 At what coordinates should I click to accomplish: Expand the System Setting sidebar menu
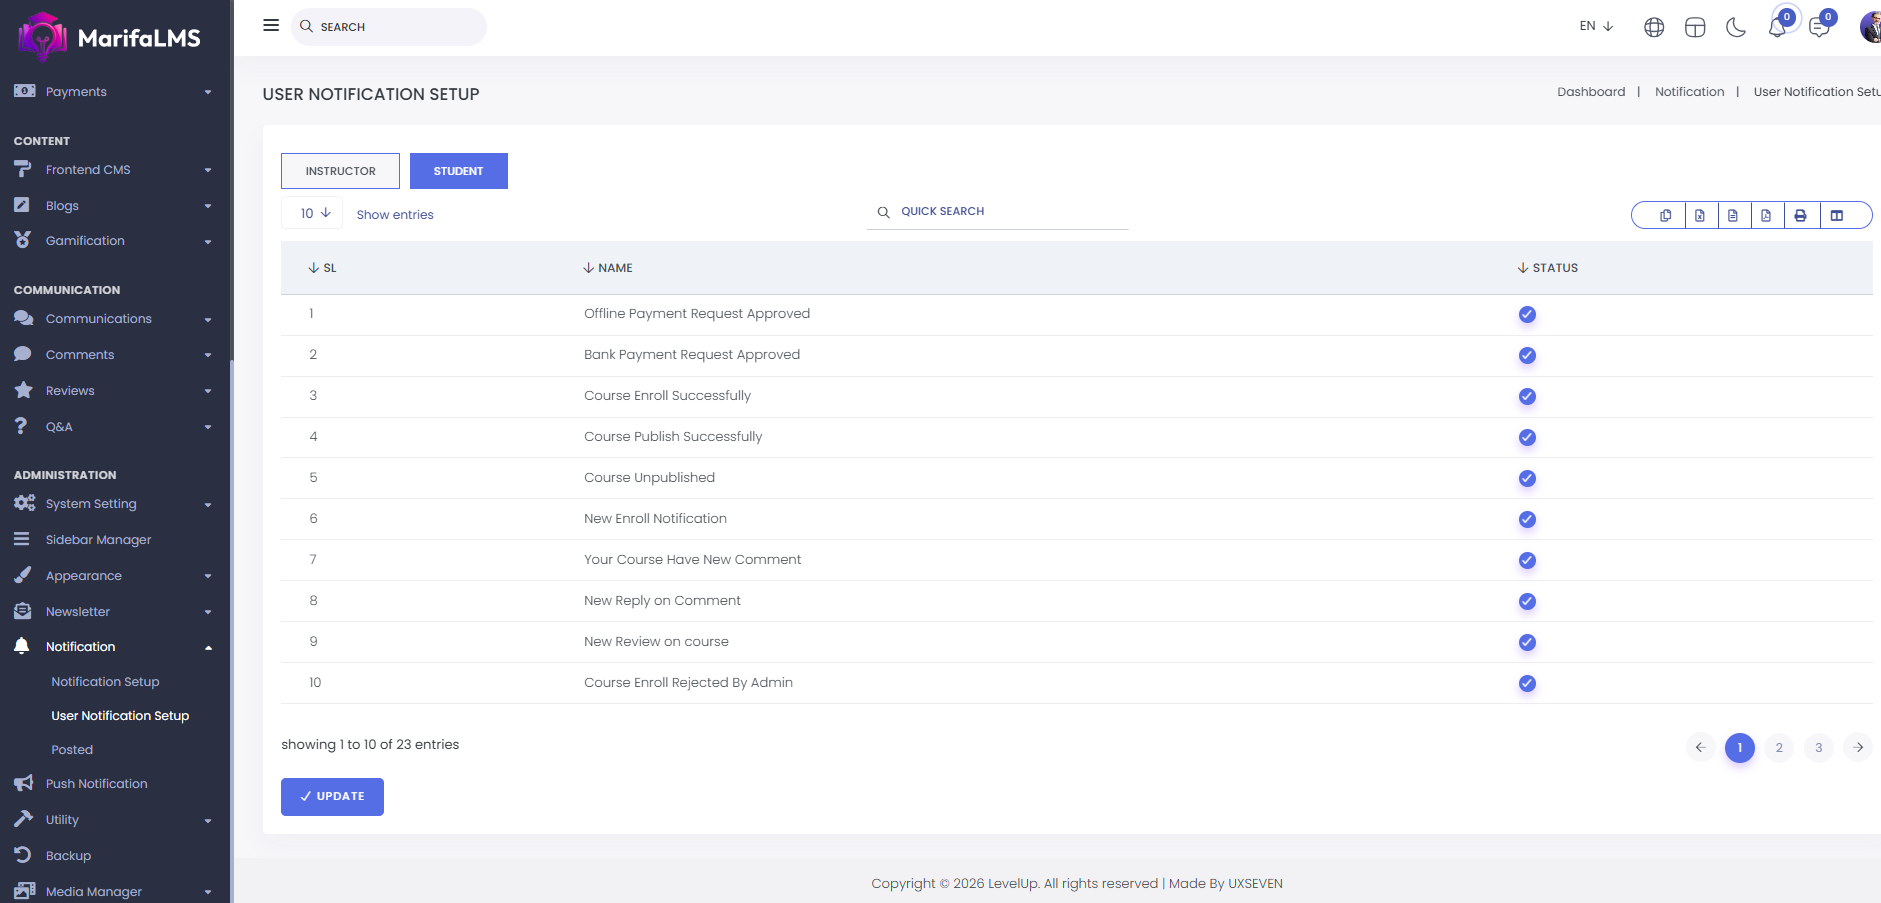[x=112, y=504]
